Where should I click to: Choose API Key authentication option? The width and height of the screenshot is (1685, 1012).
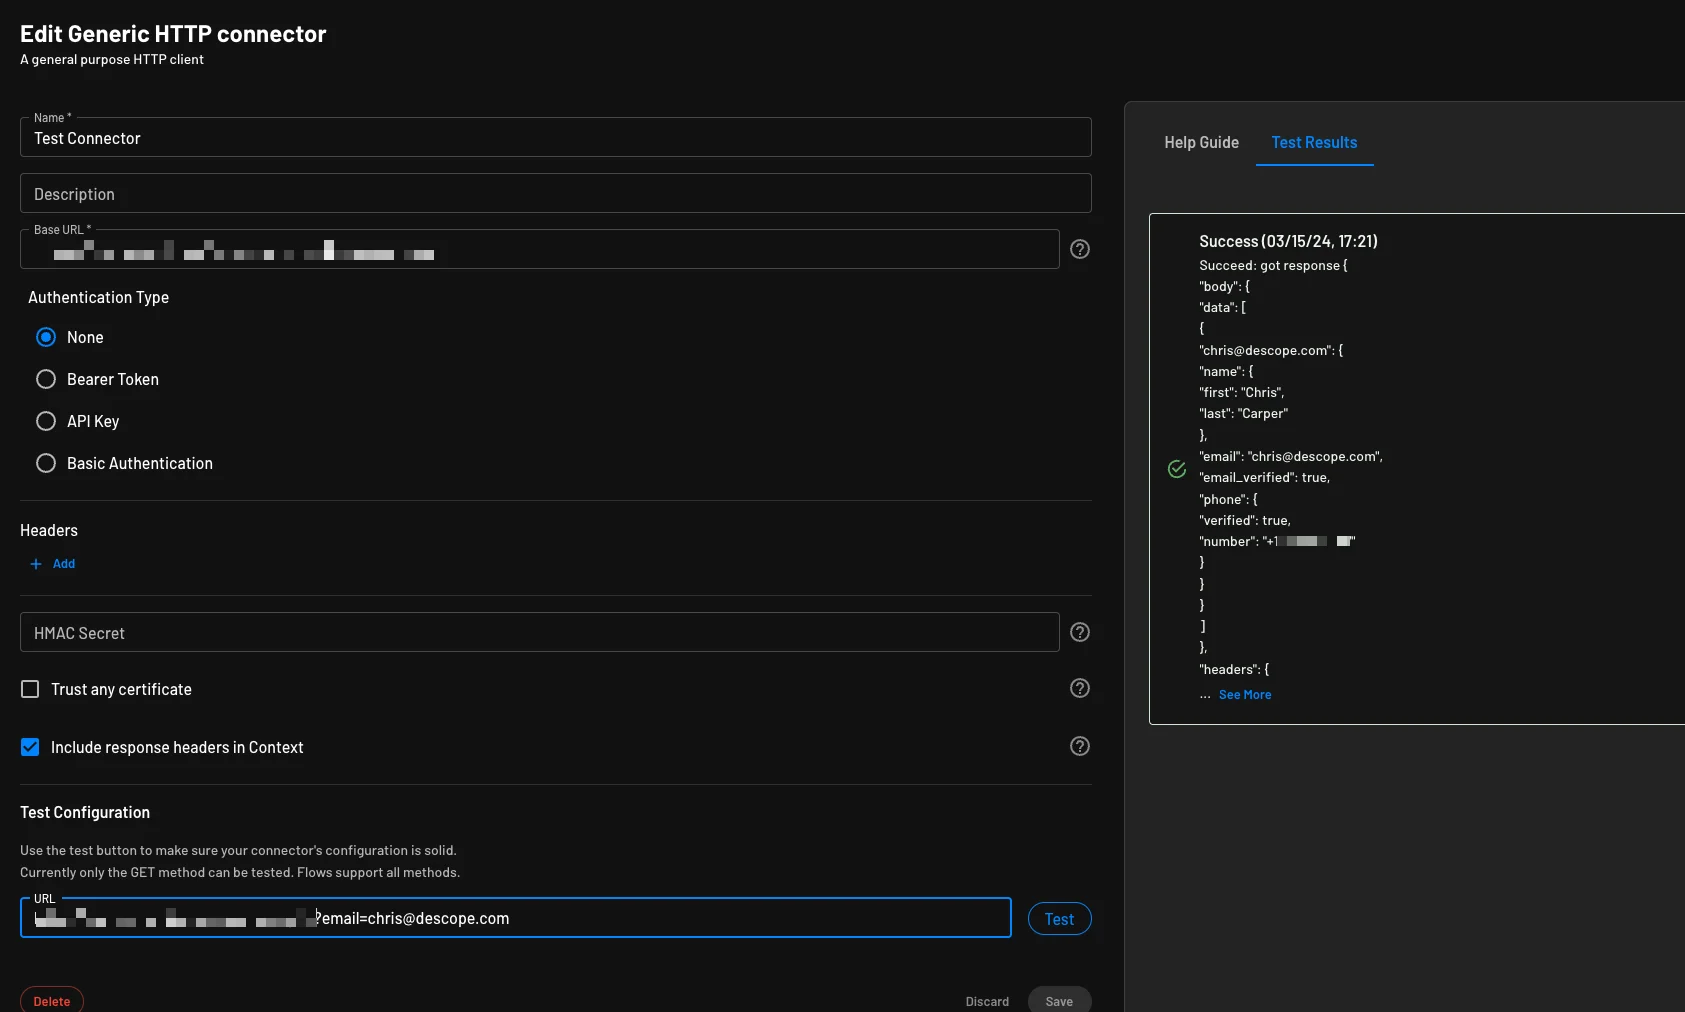click(x=46, y=421)
